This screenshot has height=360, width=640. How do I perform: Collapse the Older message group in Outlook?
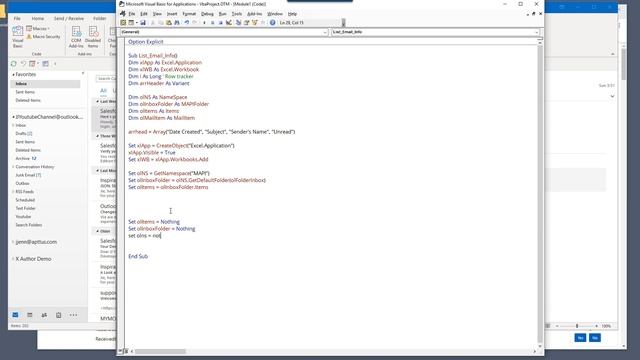tap(98, 231)
